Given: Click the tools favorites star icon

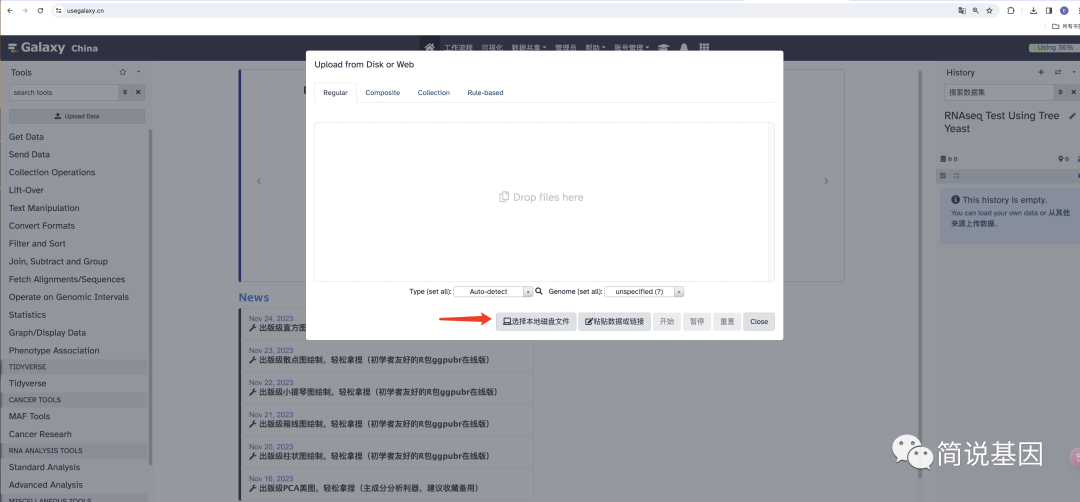Looking at the screenshot, I should click(123, 72).
